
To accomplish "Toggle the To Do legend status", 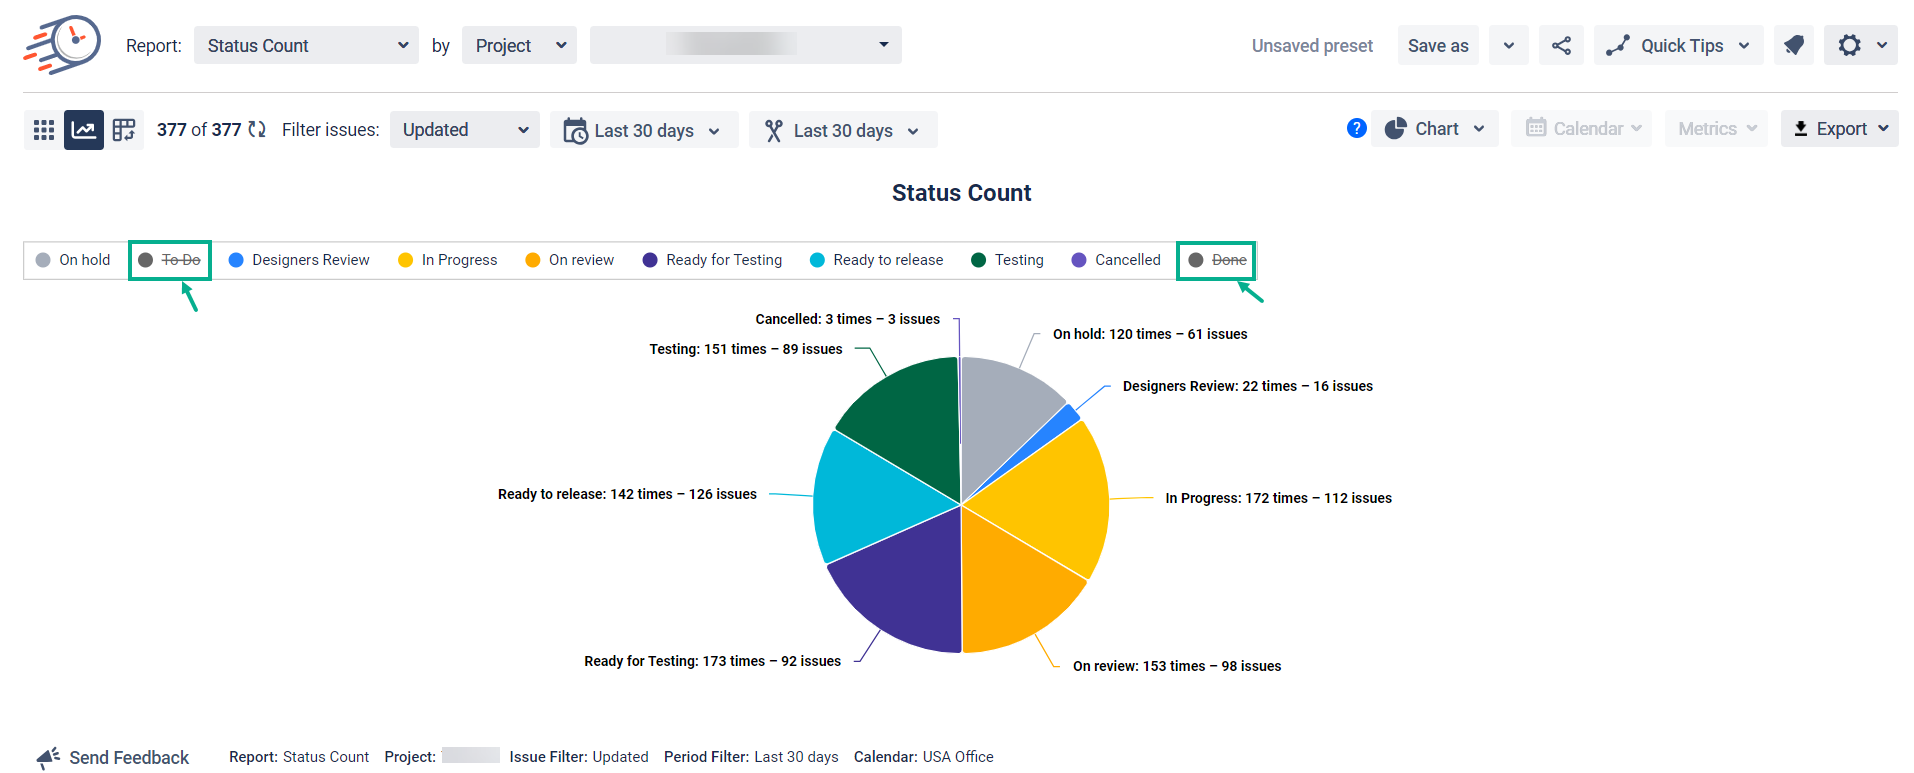I will (x=170, y=260).
